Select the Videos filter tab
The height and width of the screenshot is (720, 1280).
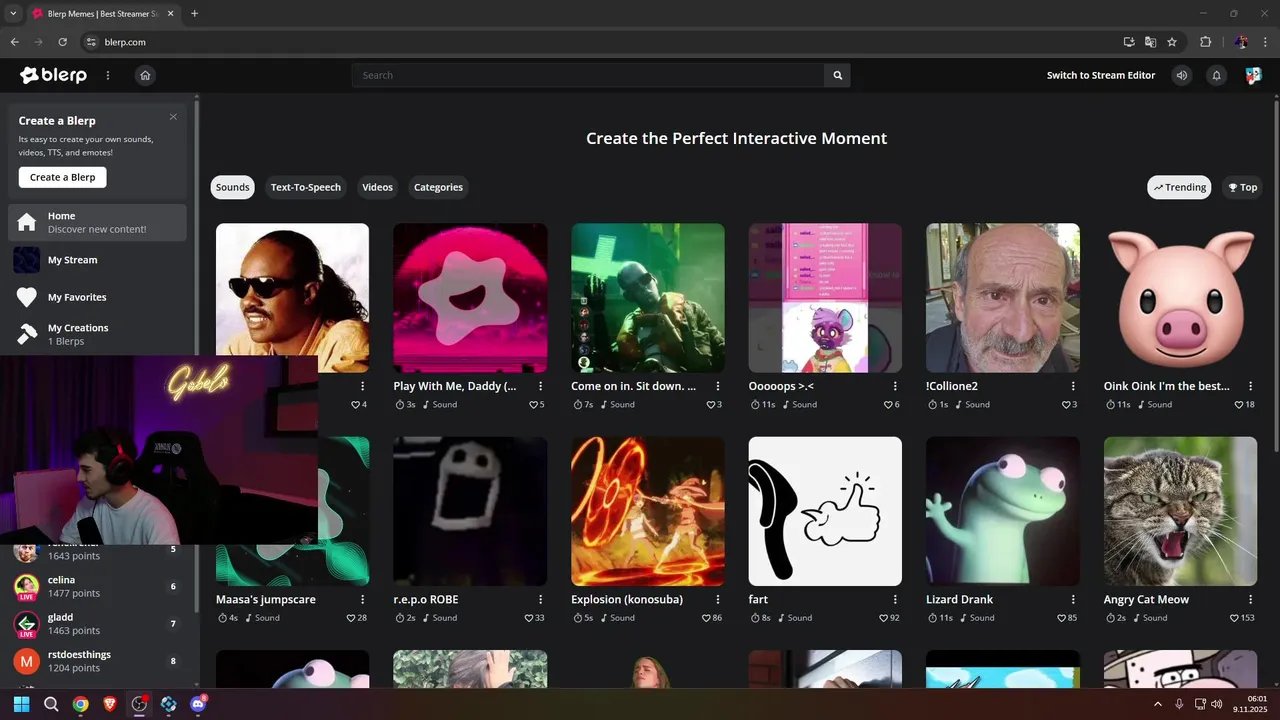(377, 187)
